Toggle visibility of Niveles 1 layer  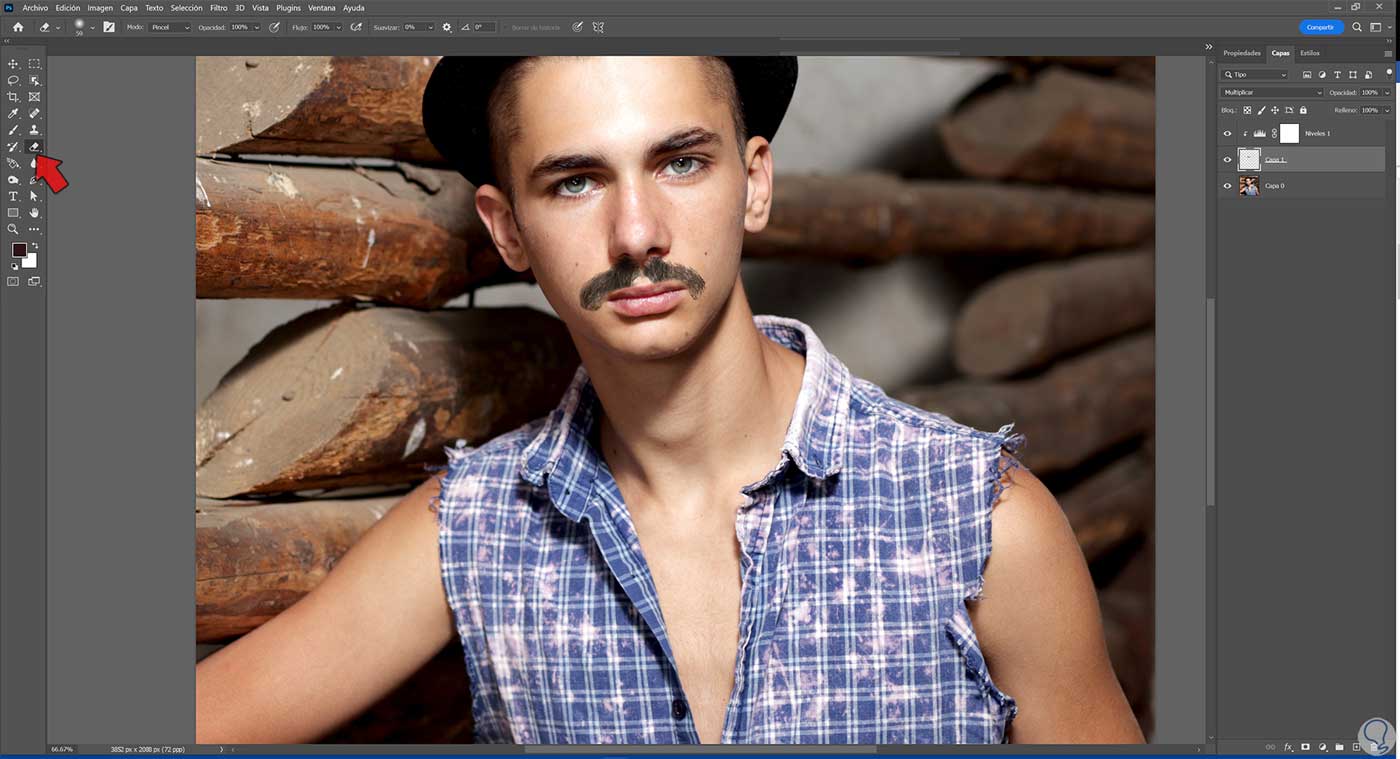tap(1227, 133)
